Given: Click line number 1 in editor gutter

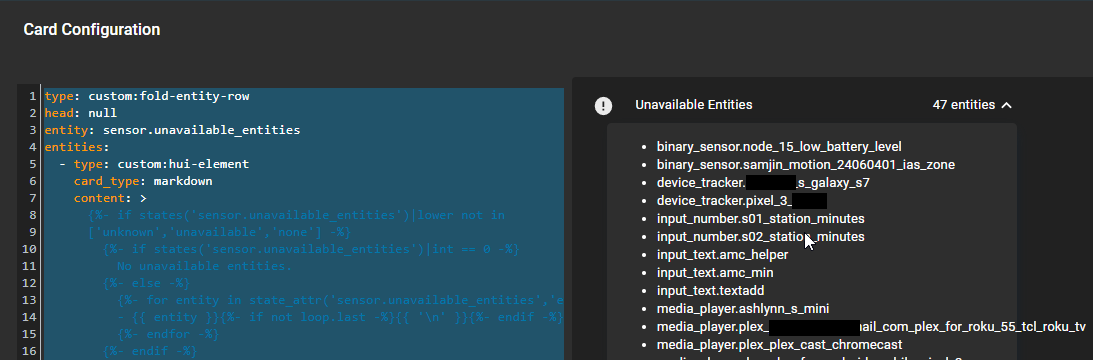Looking at the screenshot, I should click(33, 96).
